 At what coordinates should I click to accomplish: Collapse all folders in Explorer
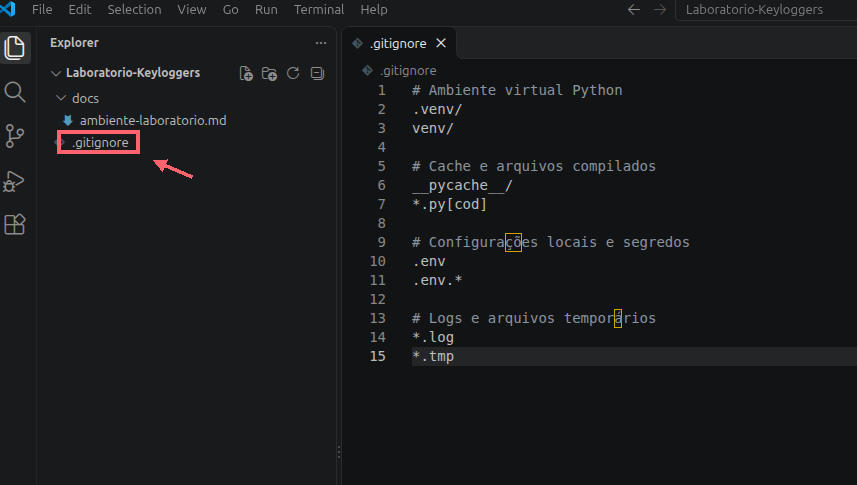coord(317,73)
